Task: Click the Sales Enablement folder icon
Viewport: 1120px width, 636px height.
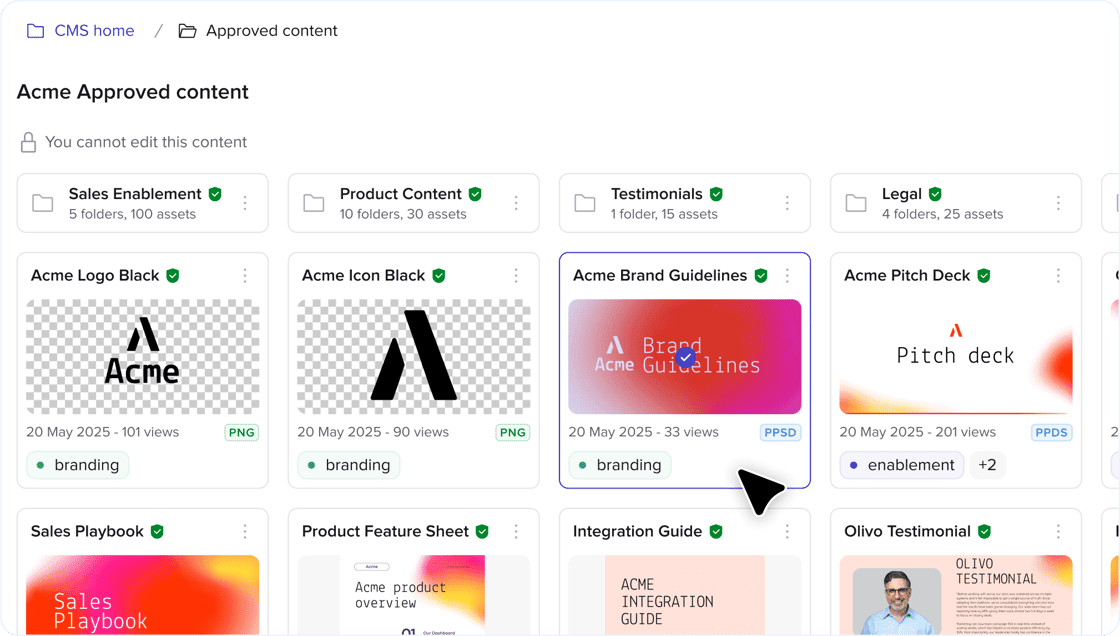Action: click(x=43, y=203)
